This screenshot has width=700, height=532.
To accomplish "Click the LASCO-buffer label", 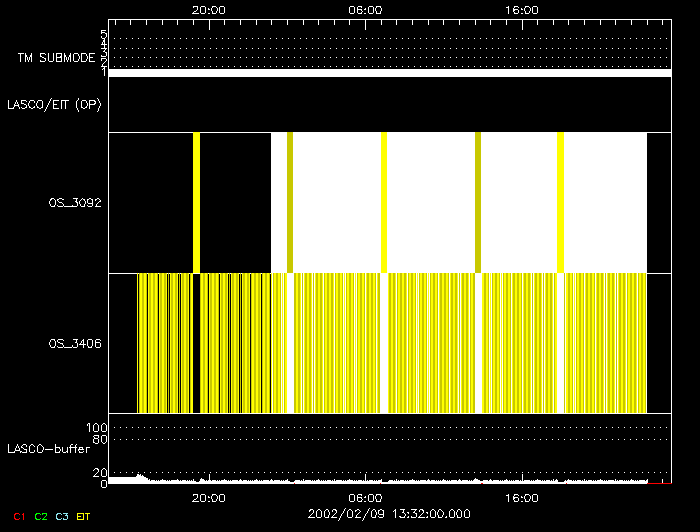I will [49, 449].
